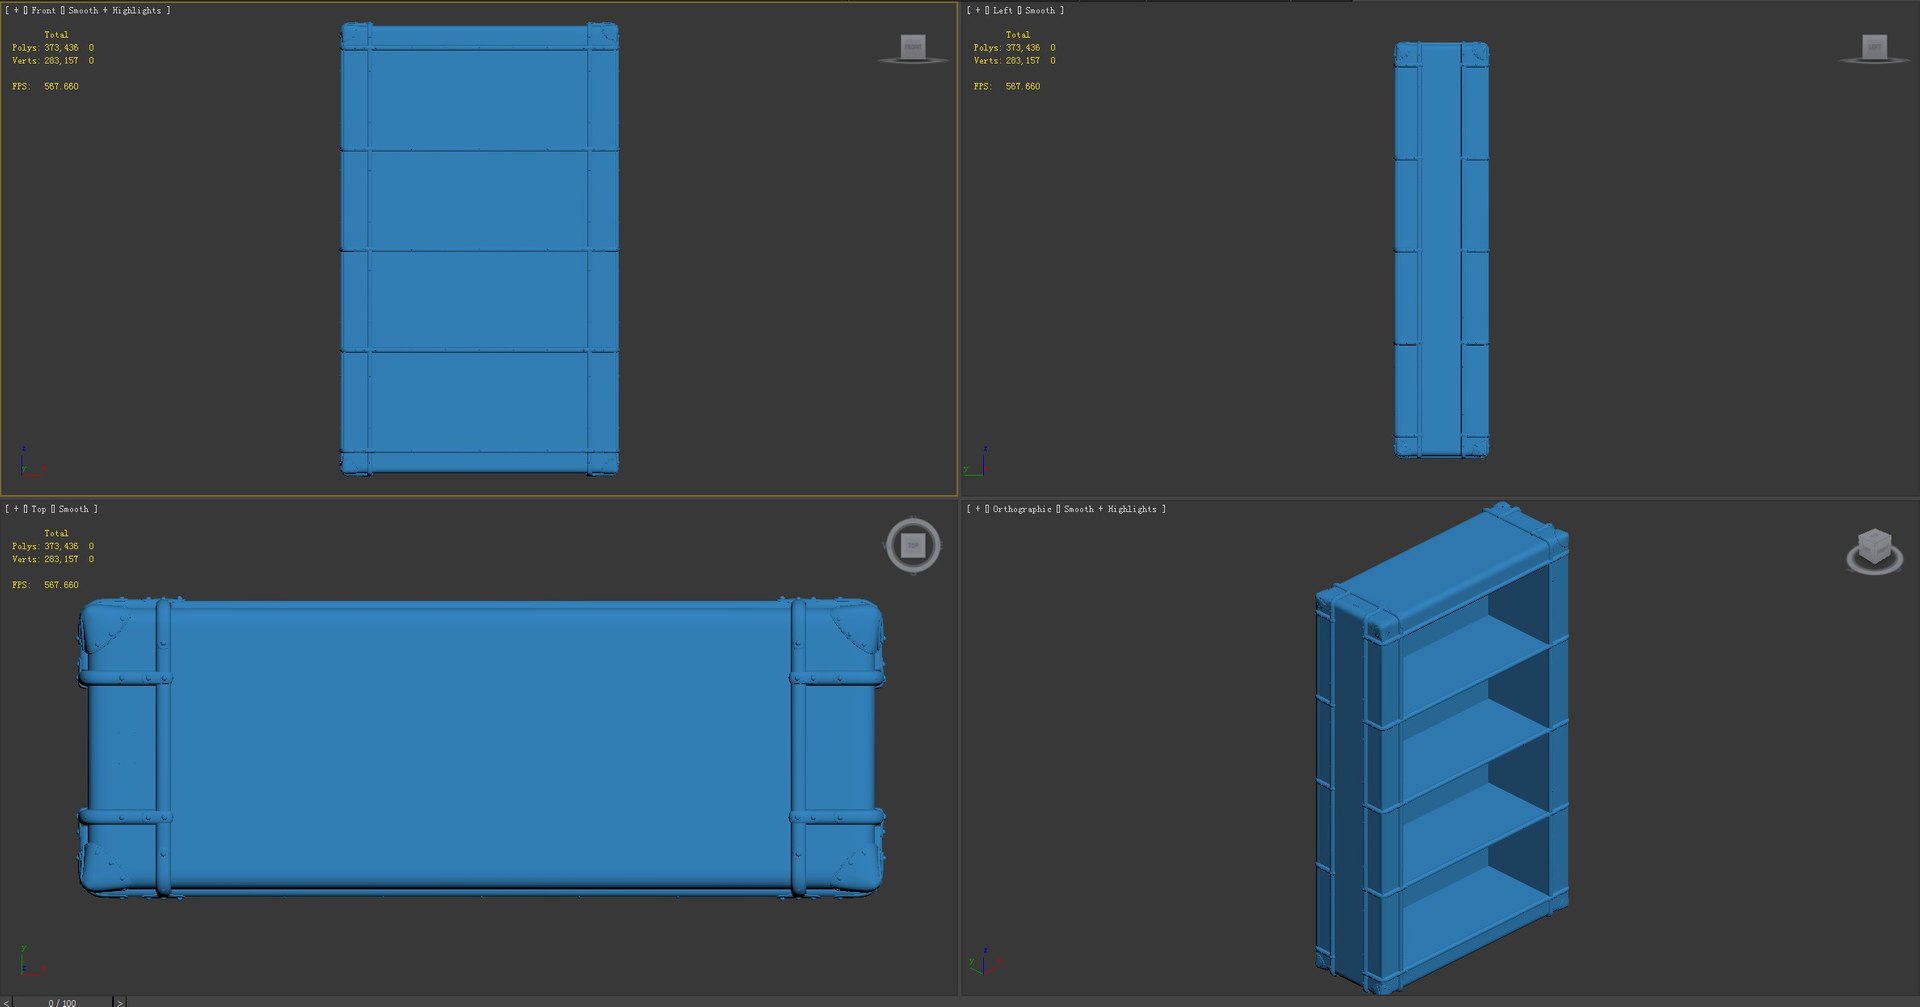Click the FPS: 567.660 readout in Top viewport
Image resolution: width=1920 pixels, height=1007 pixels.
click(45, 585)
